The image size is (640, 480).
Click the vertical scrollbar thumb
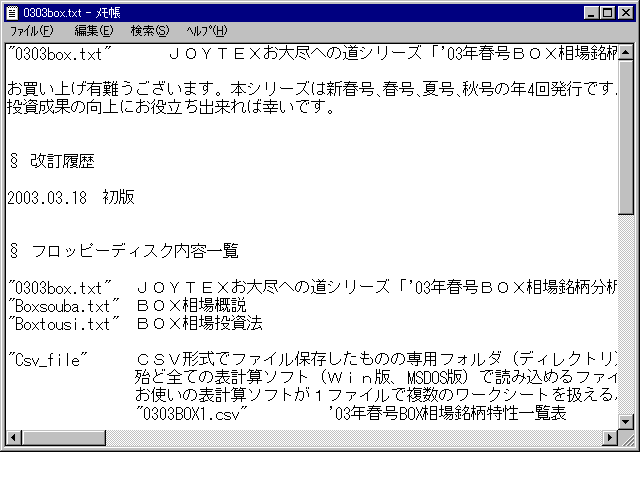[x=625, y=137]
